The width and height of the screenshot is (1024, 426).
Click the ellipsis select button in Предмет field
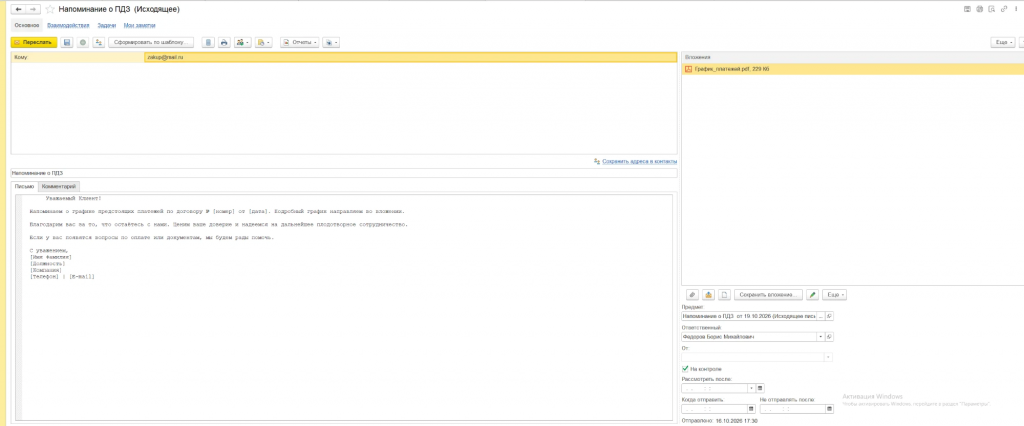(821, 316)
